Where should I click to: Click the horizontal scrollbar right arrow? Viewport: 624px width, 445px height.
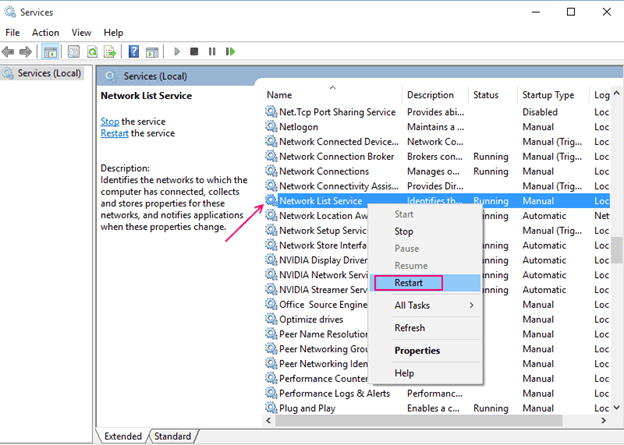pos(603,420)
